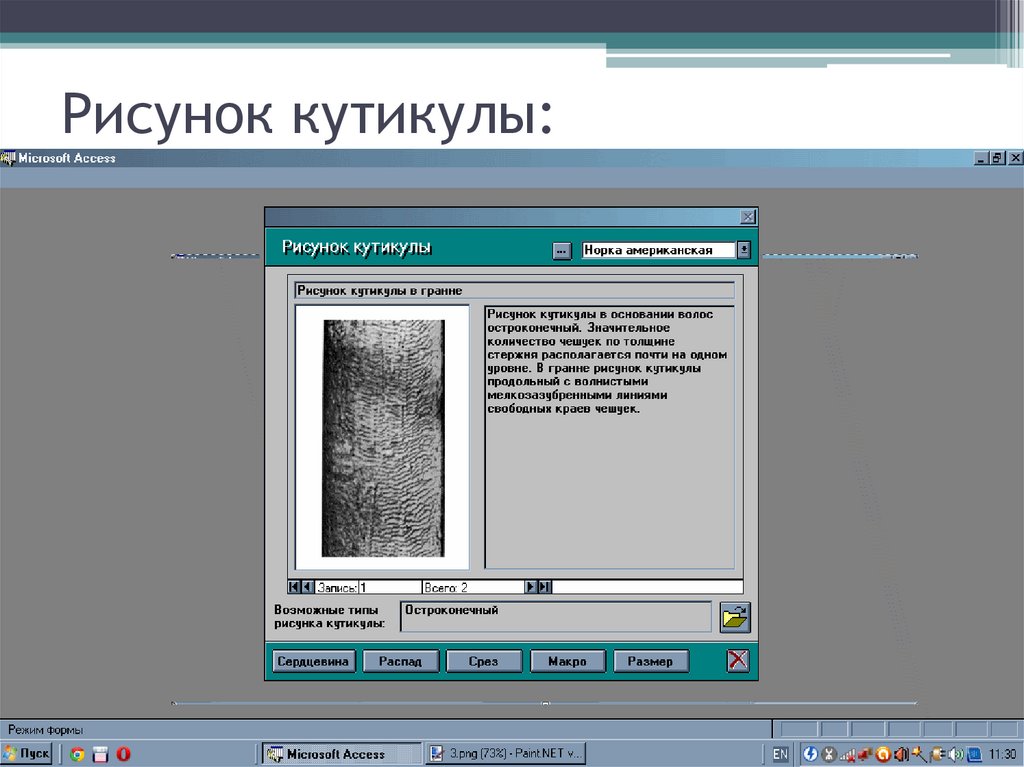Close the form with the red X button

737,660
